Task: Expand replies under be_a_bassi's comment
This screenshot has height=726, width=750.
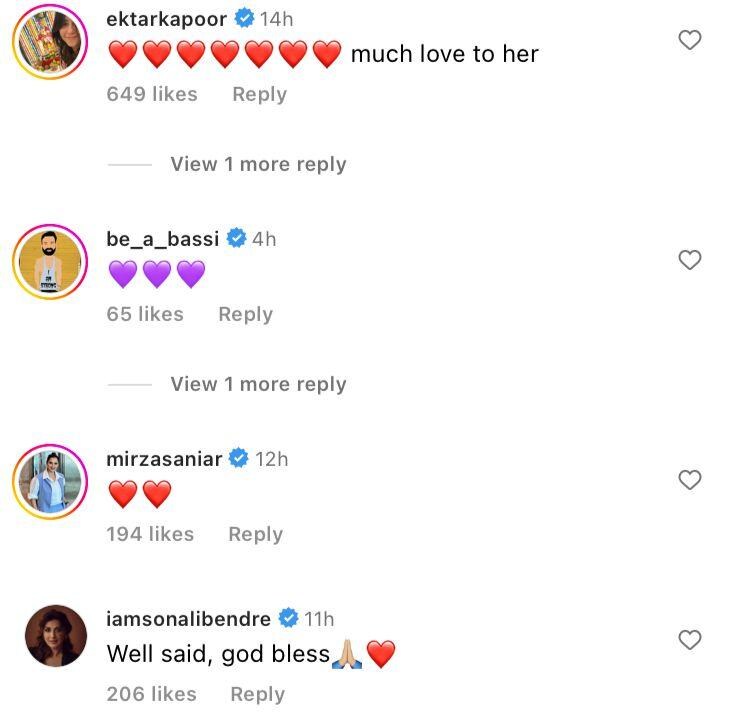Action: coord(258,384)
